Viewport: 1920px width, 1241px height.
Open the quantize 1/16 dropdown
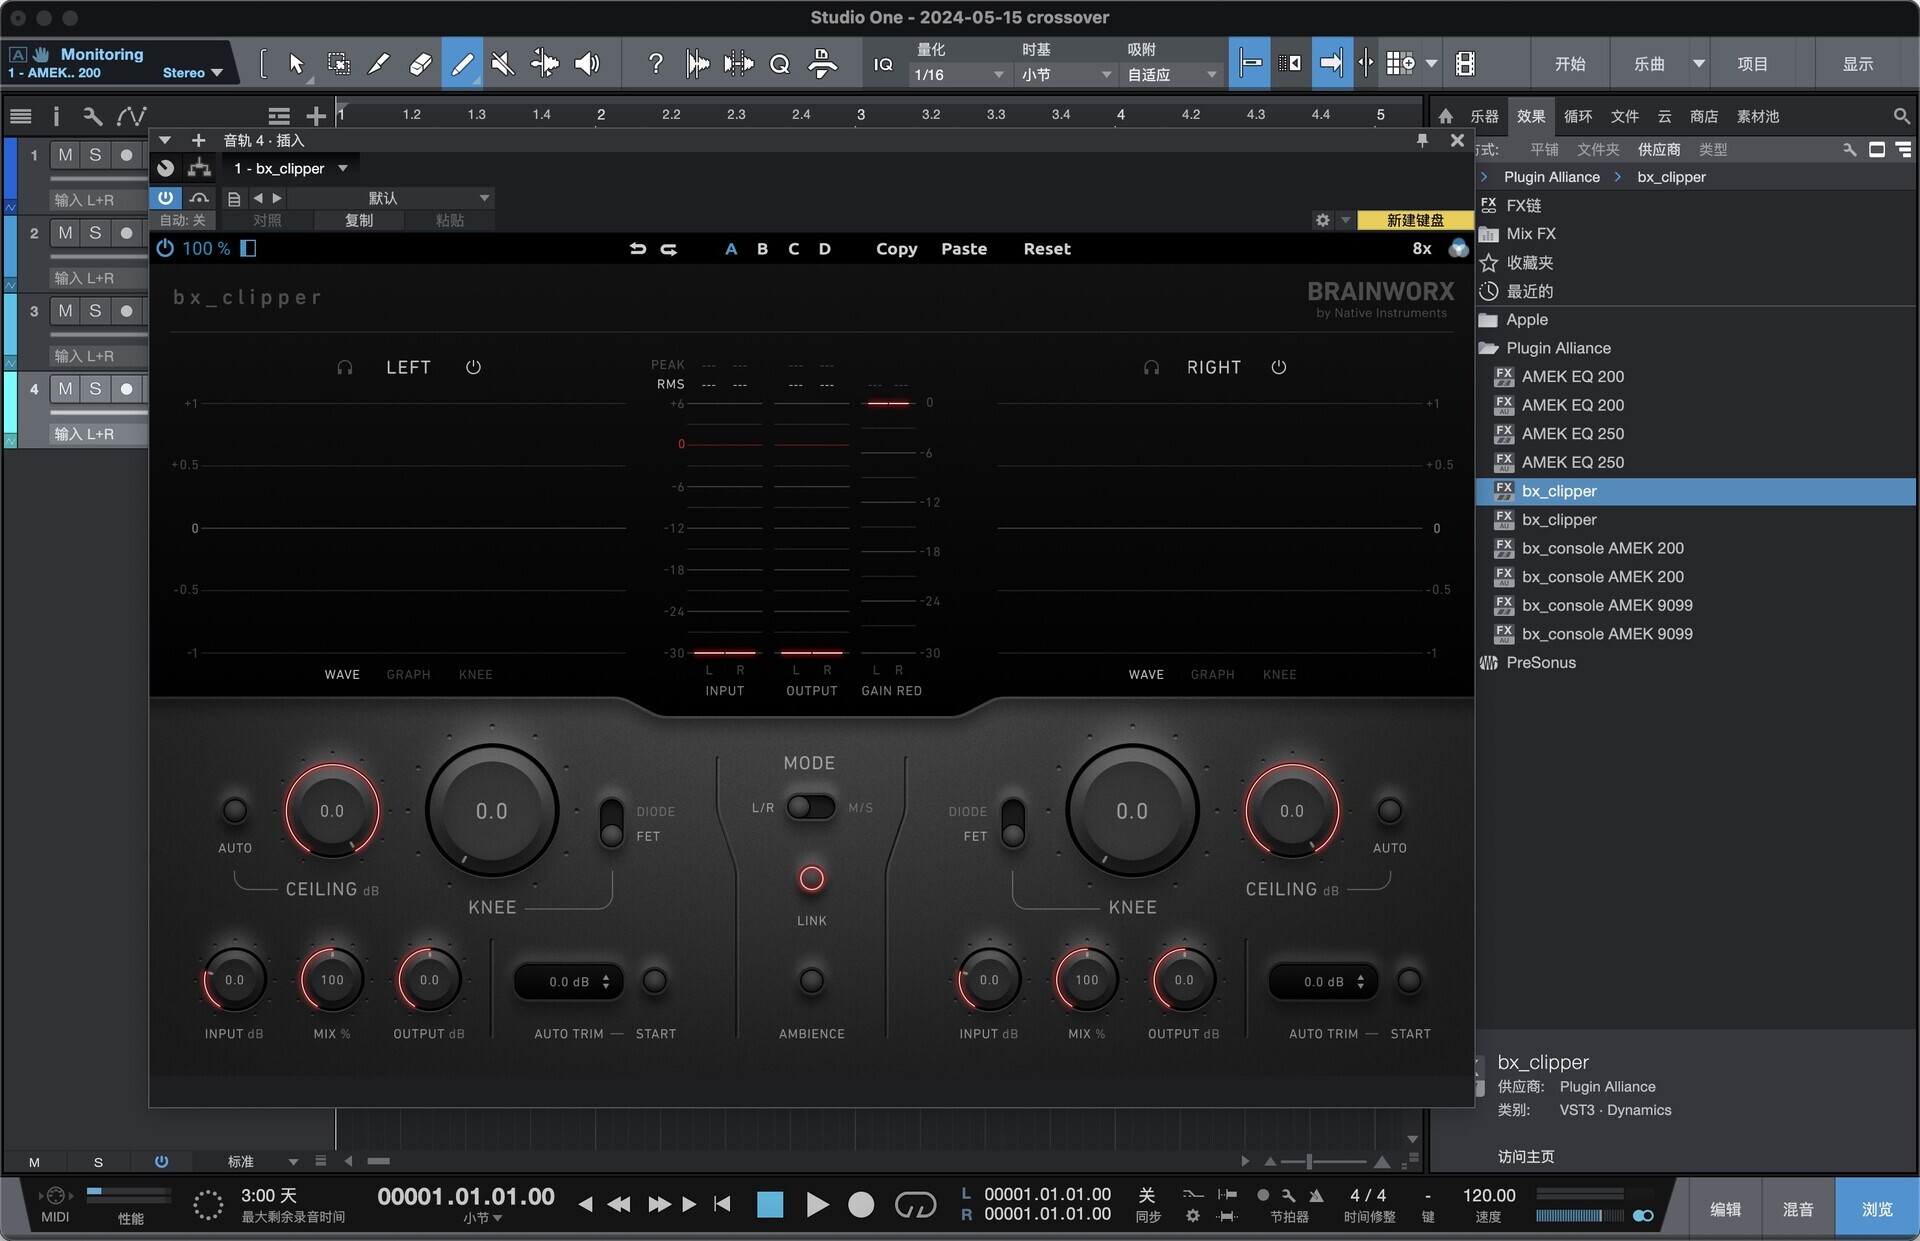coord(959,75)
